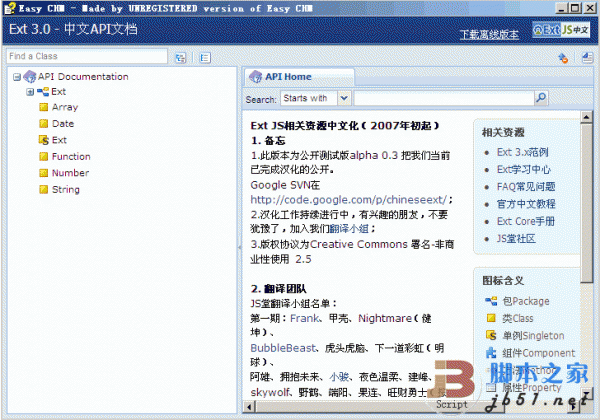Click the magnifier search icon
Viewport: 600px width, 420px height.
(x=541, y=98)
